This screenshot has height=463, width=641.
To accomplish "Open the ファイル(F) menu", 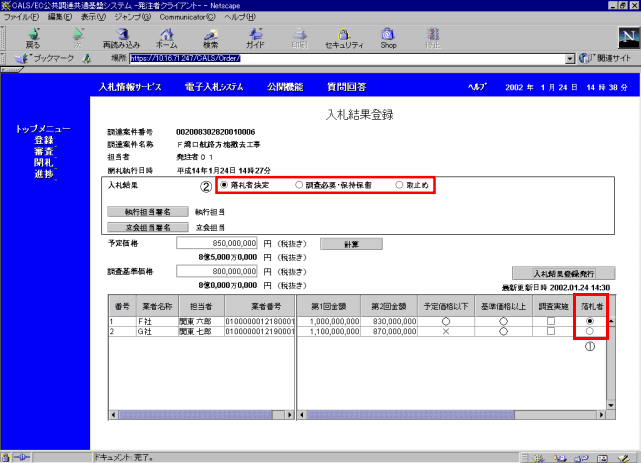I will (21, 17).
